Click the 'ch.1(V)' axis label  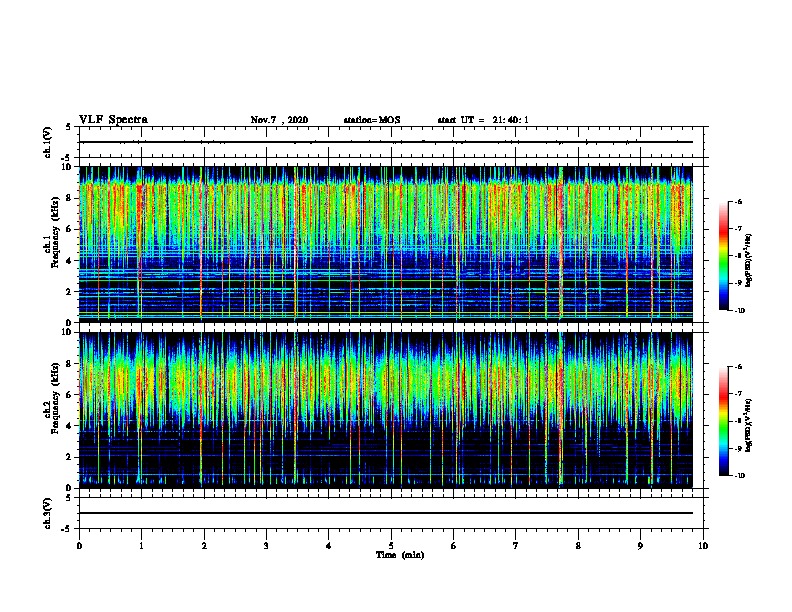click(48, 142)
